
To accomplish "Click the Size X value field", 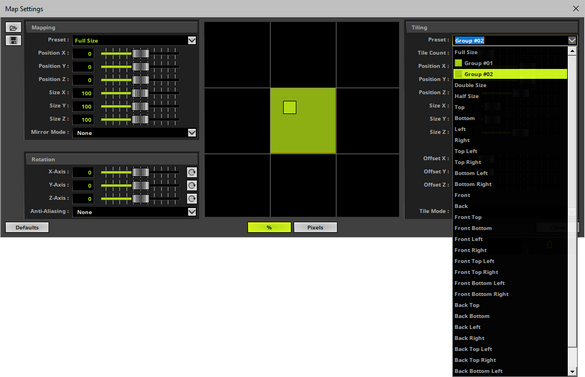I will coord(83,93).
